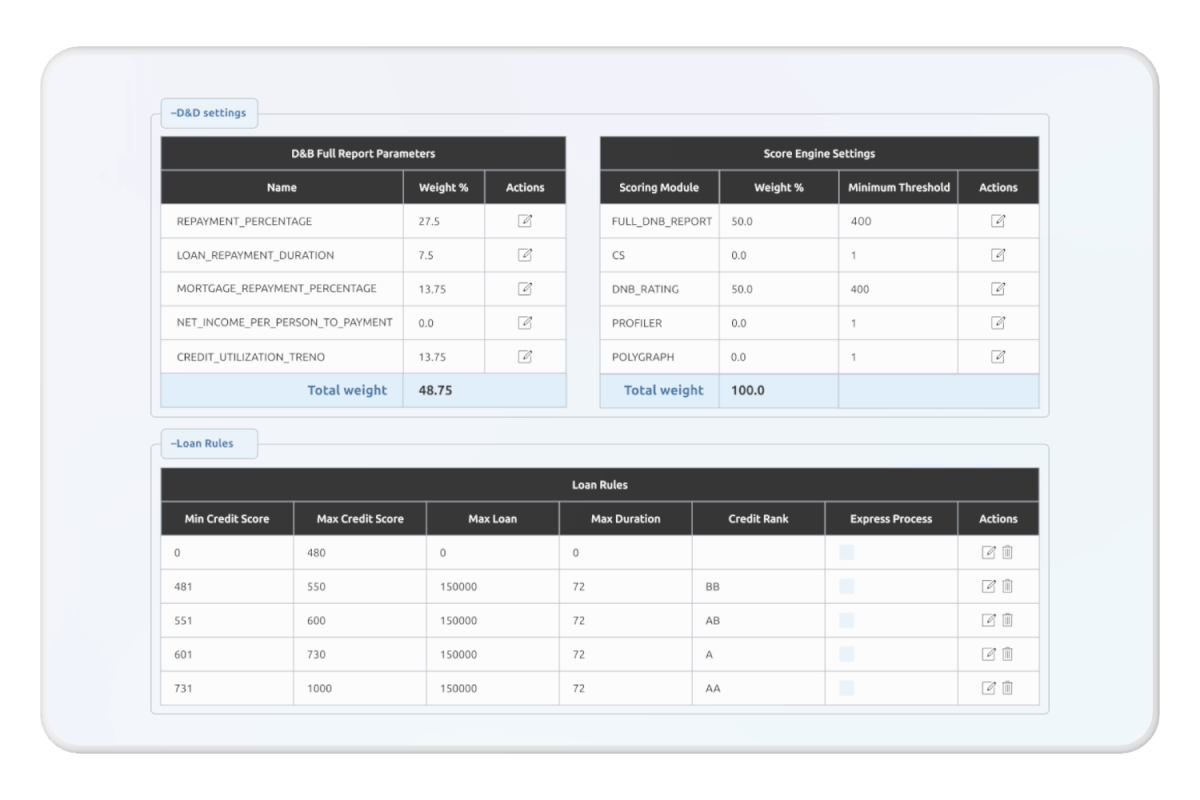
Task: Toggle Express Process for BB rank rule
Action: (847, 586)
